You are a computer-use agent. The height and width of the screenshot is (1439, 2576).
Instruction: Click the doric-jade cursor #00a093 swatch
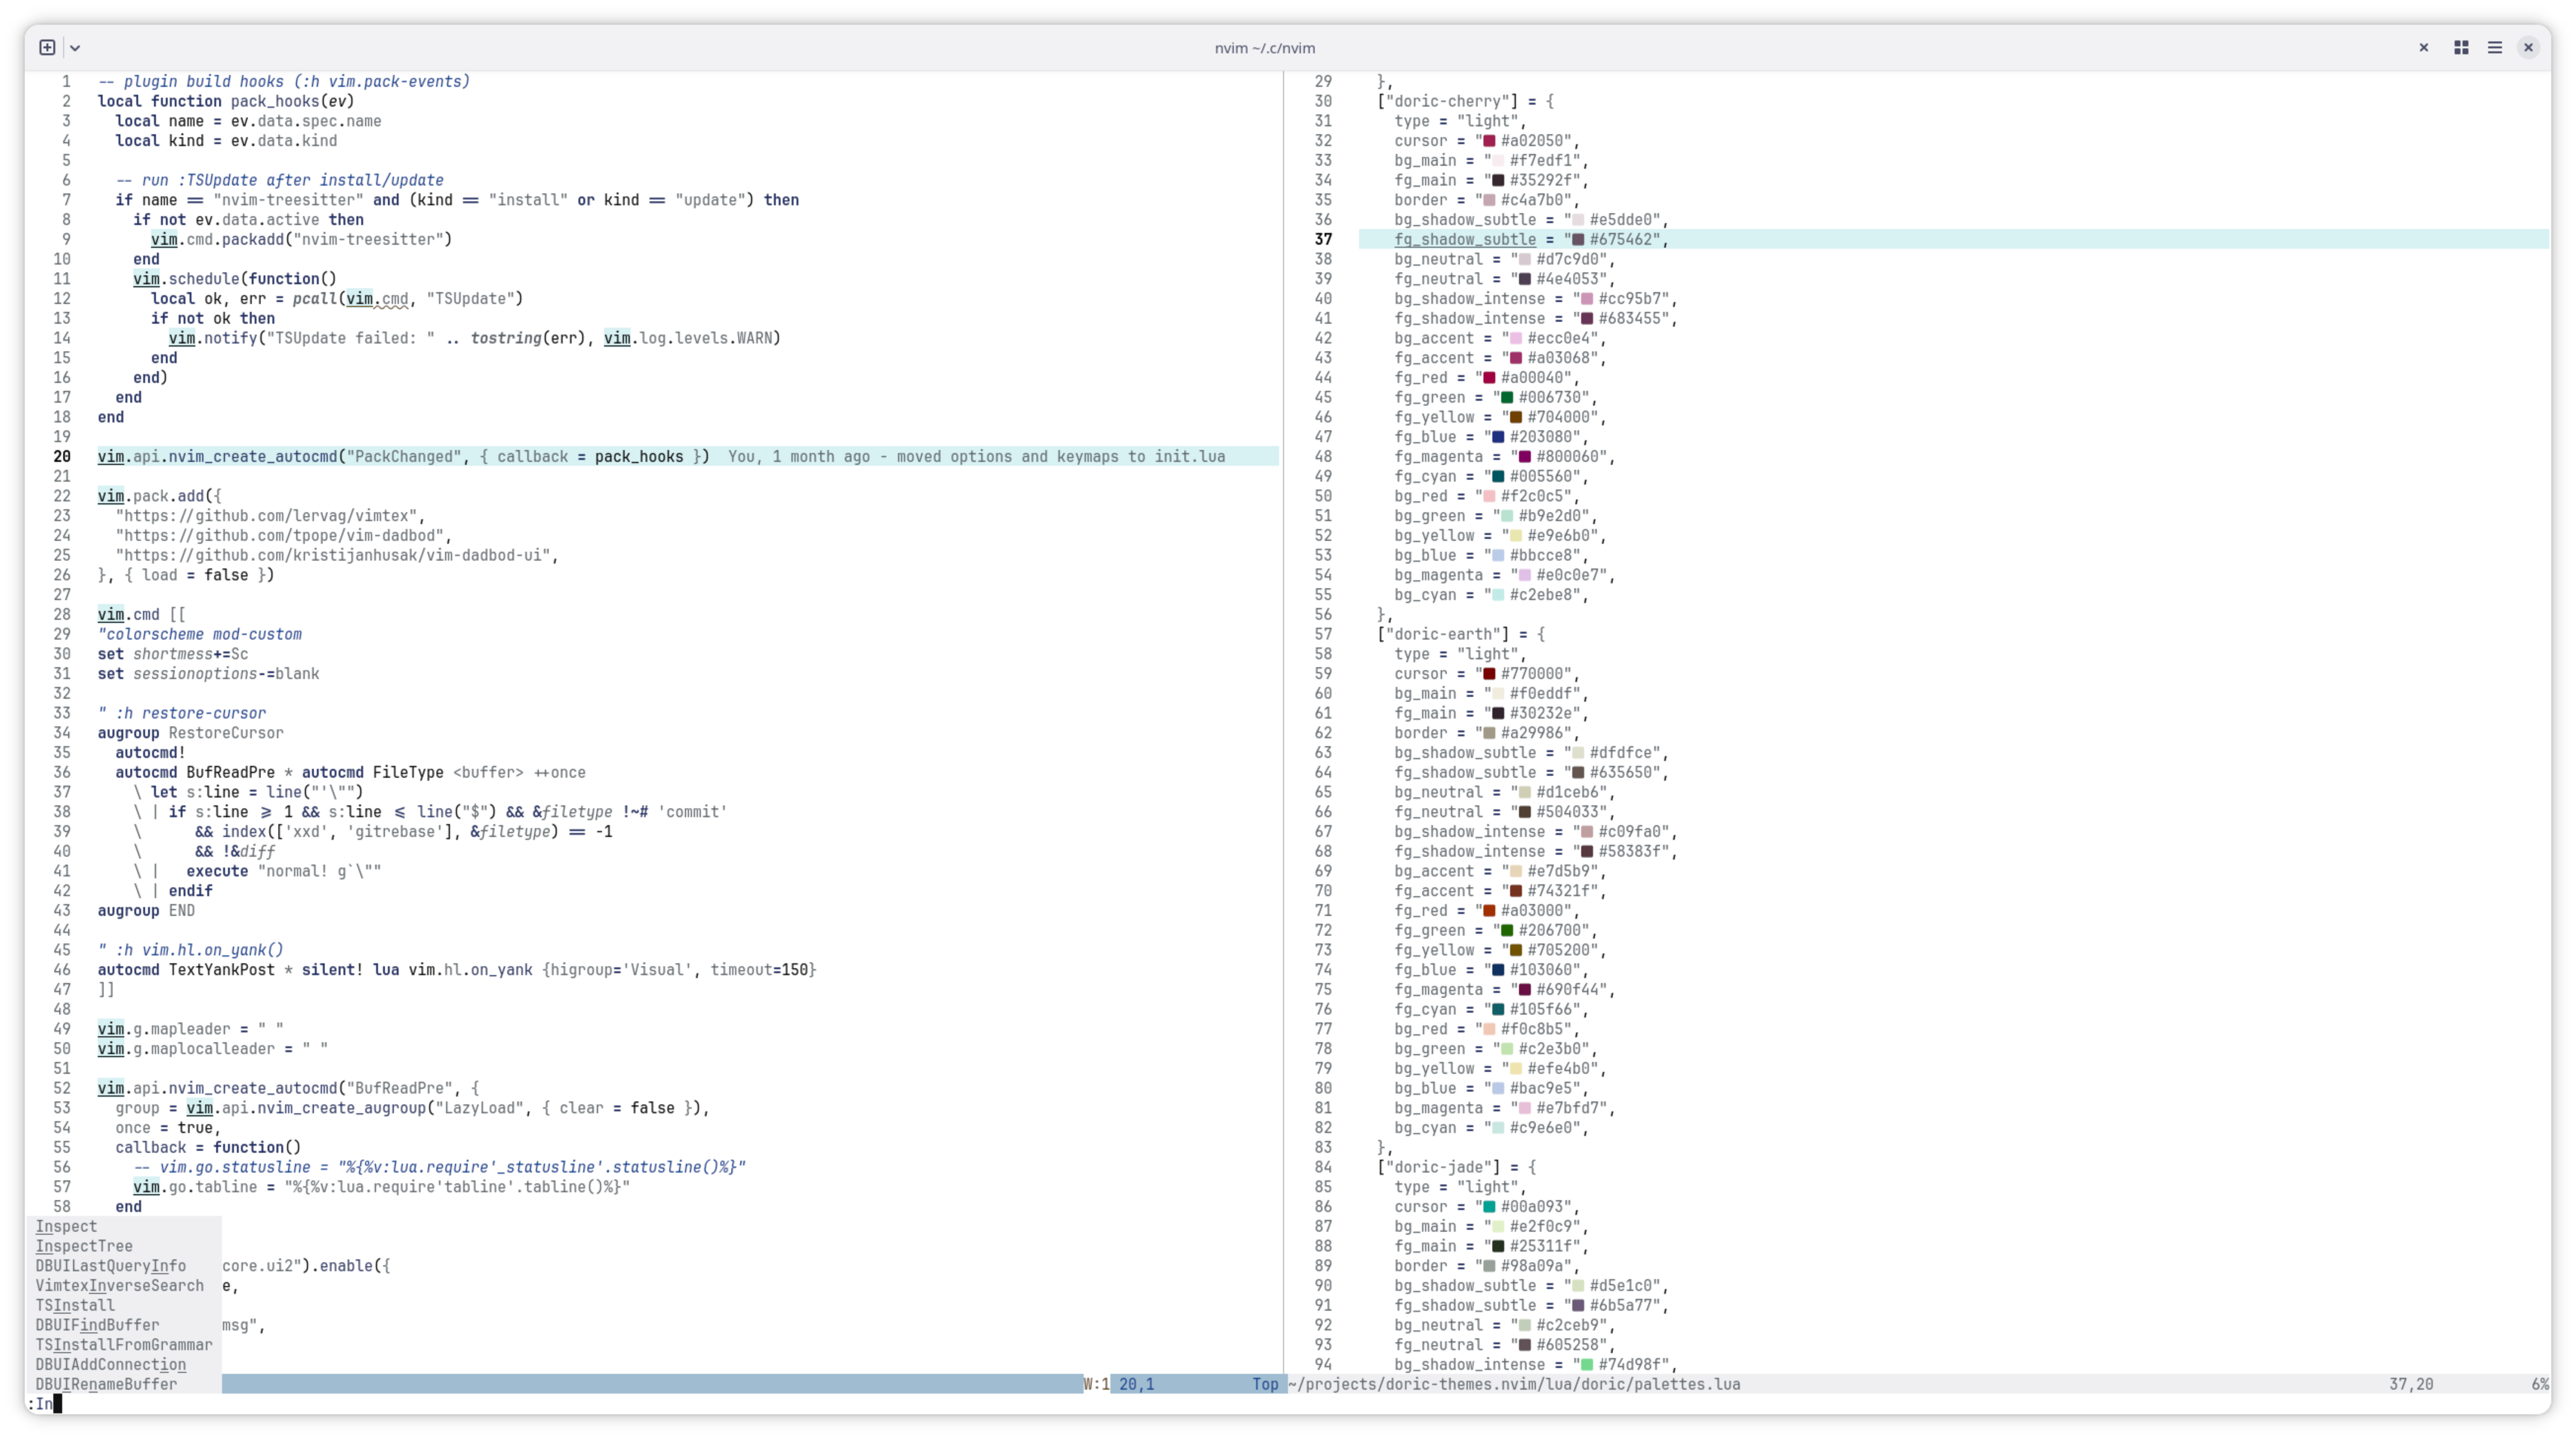(1489, 1207)
